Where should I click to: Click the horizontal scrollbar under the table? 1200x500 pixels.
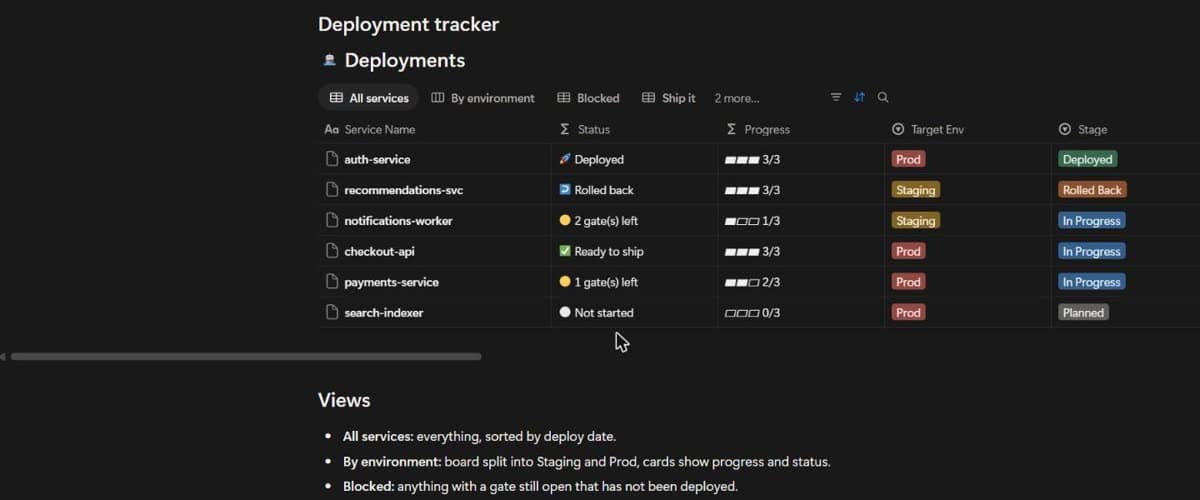click(246, 356)
